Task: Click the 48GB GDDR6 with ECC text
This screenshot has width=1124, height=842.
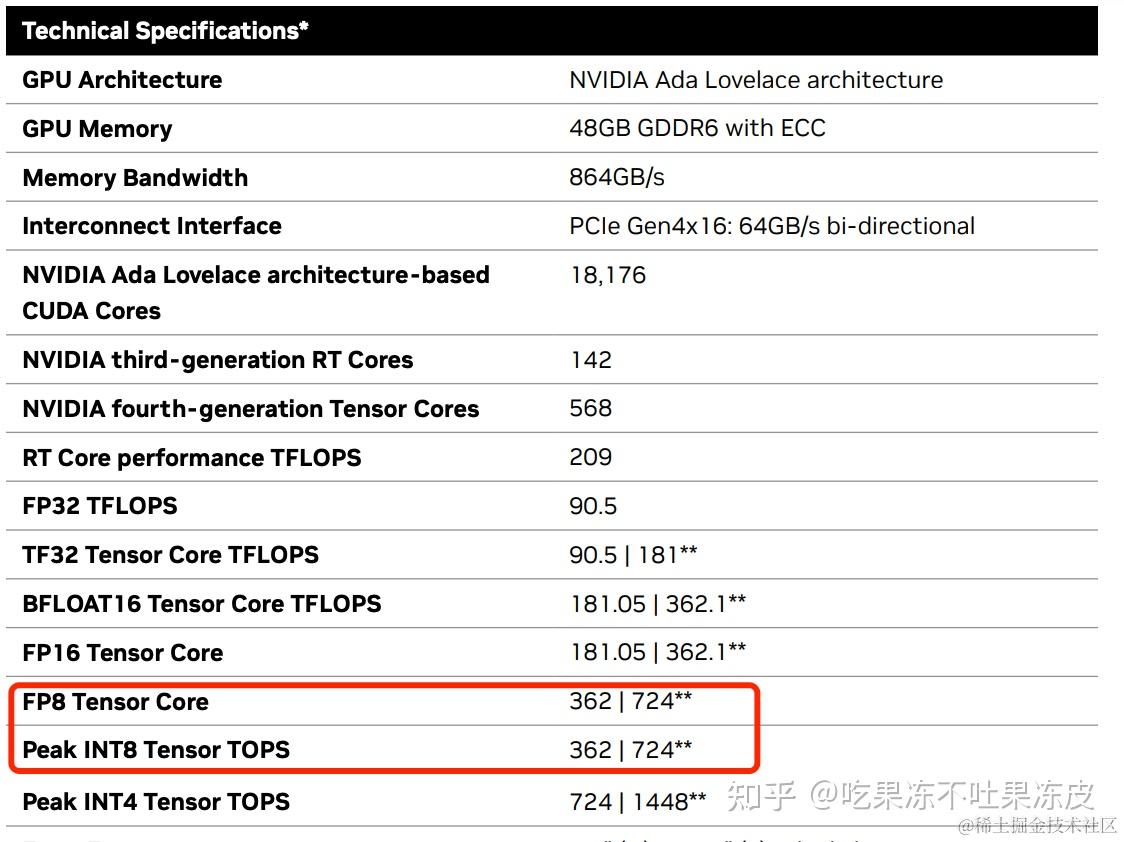Action: coord(696,128)
